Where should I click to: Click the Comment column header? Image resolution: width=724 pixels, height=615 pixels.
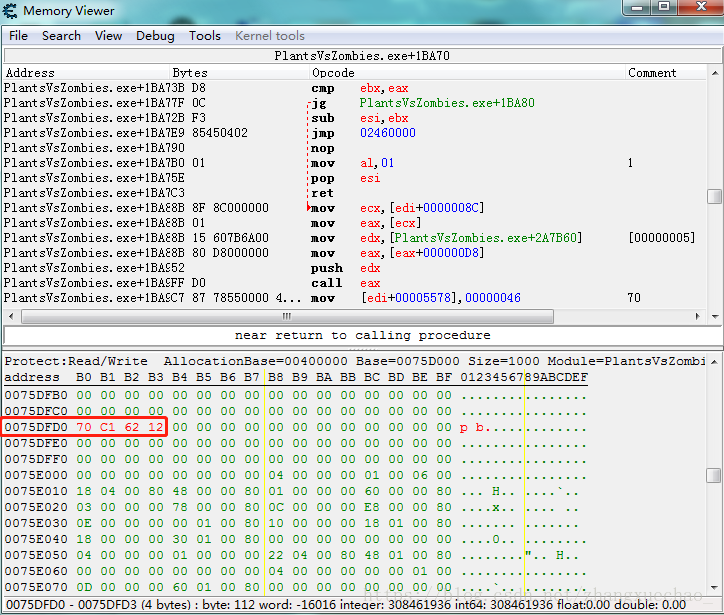coord(666,73)
